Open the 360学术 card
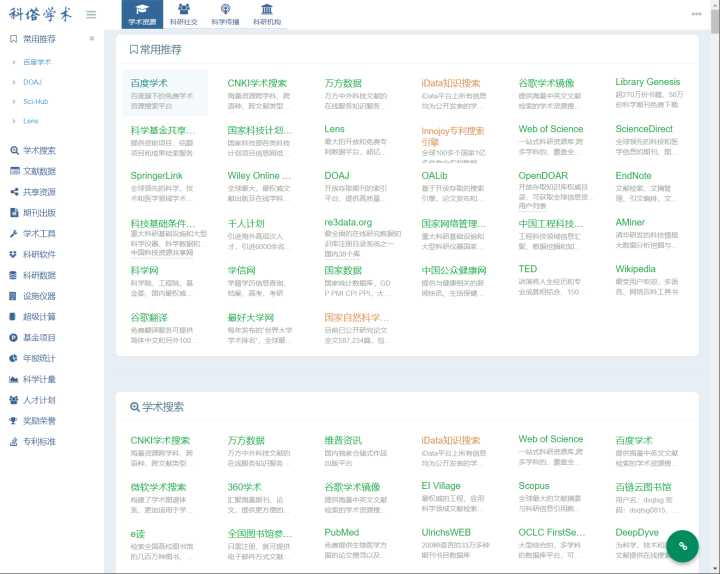Screen dimensions: 720x574 262,498
